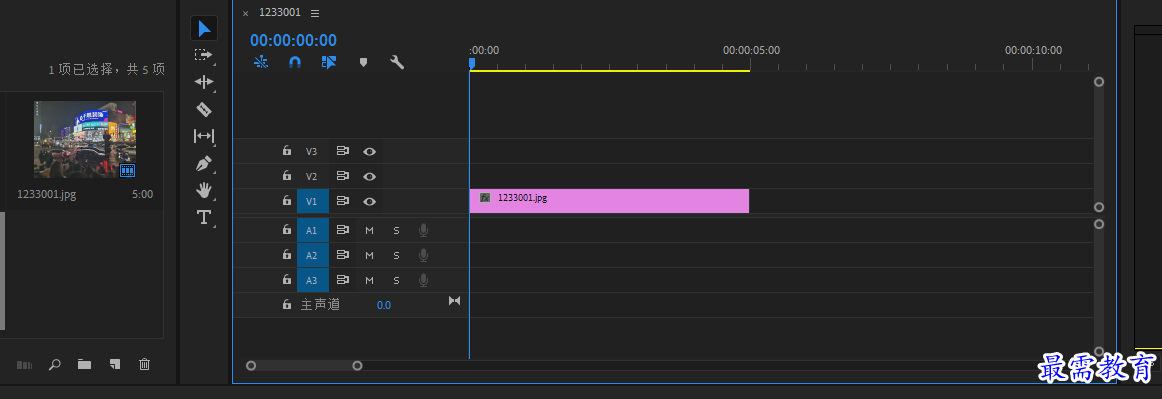
Task: Create new bin with the folder icon
Action: (84, 364)
